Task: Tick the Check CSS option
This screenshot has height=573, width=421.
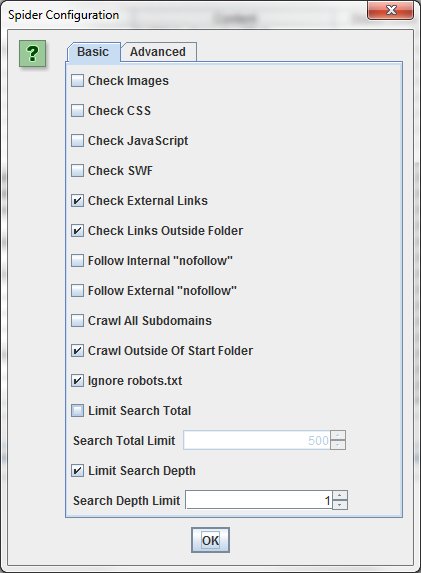Action: [77, 111]
